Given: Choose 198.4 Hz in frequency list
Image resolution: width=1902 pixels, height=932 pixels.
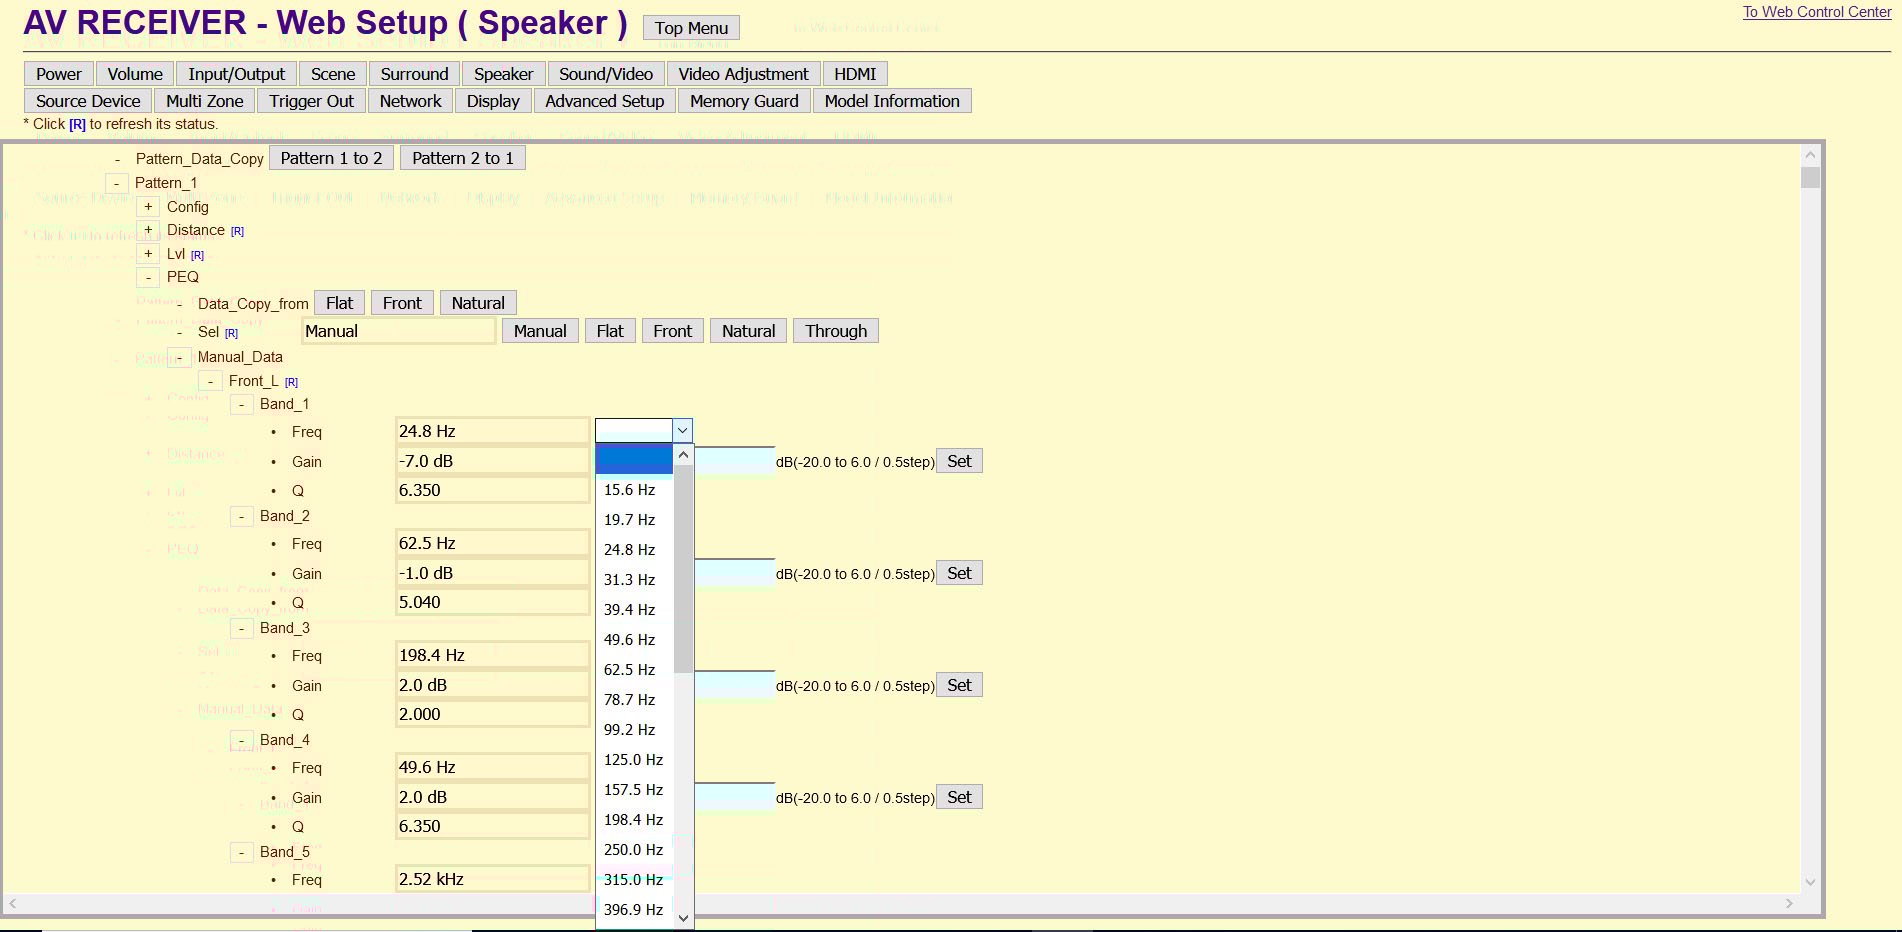Looking at the screenshot, I should tap(633, 820).
